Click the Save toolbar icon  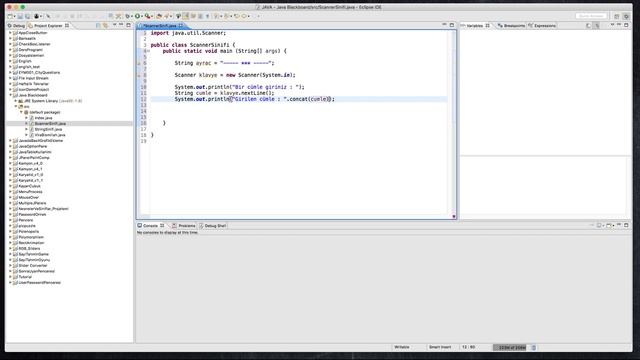[x=20, y=16]
